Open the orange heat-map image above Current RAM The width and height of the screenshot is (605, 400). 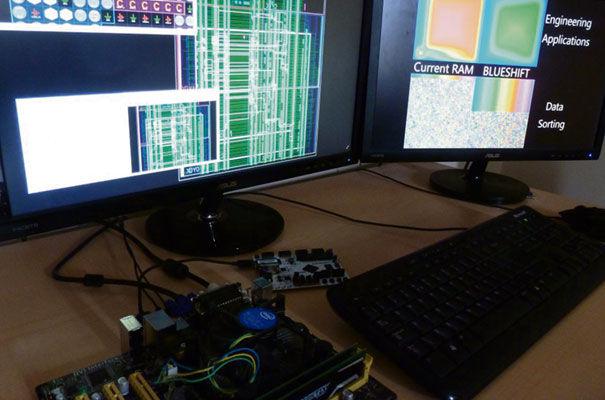(447, 31)
